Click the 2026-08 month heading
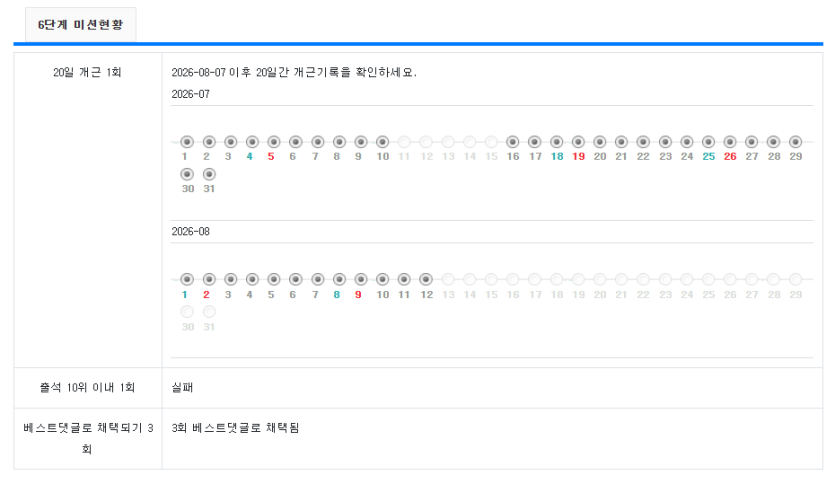This screenshot has height=484, width=835. 191,232
